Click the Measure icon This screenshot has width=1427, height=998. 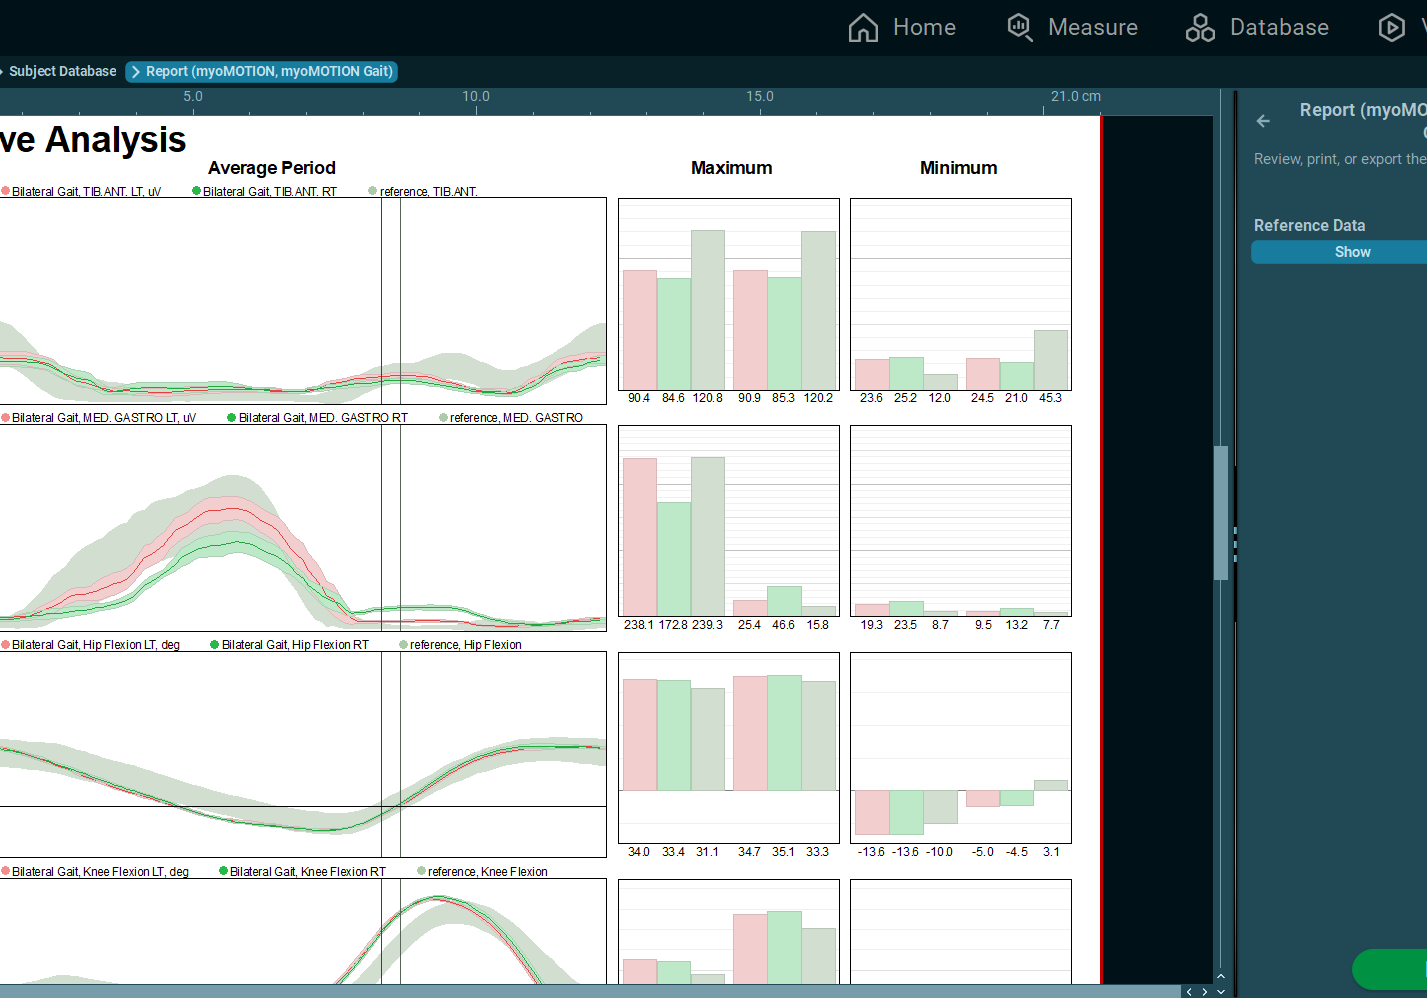click(x=1019, y=27)
